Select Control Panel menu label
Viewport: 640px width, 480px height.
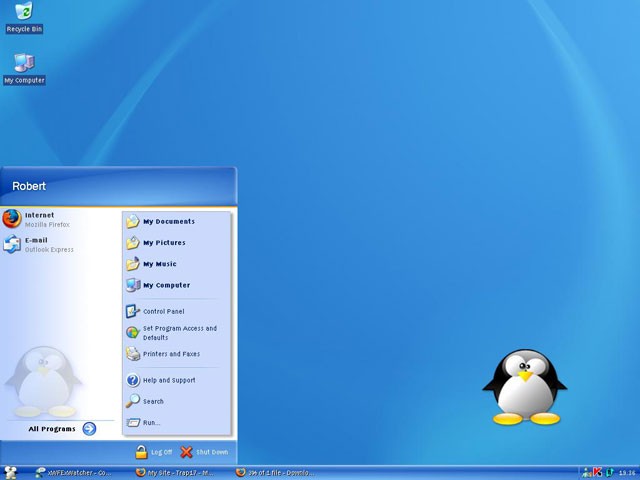[x=164, y=311]
